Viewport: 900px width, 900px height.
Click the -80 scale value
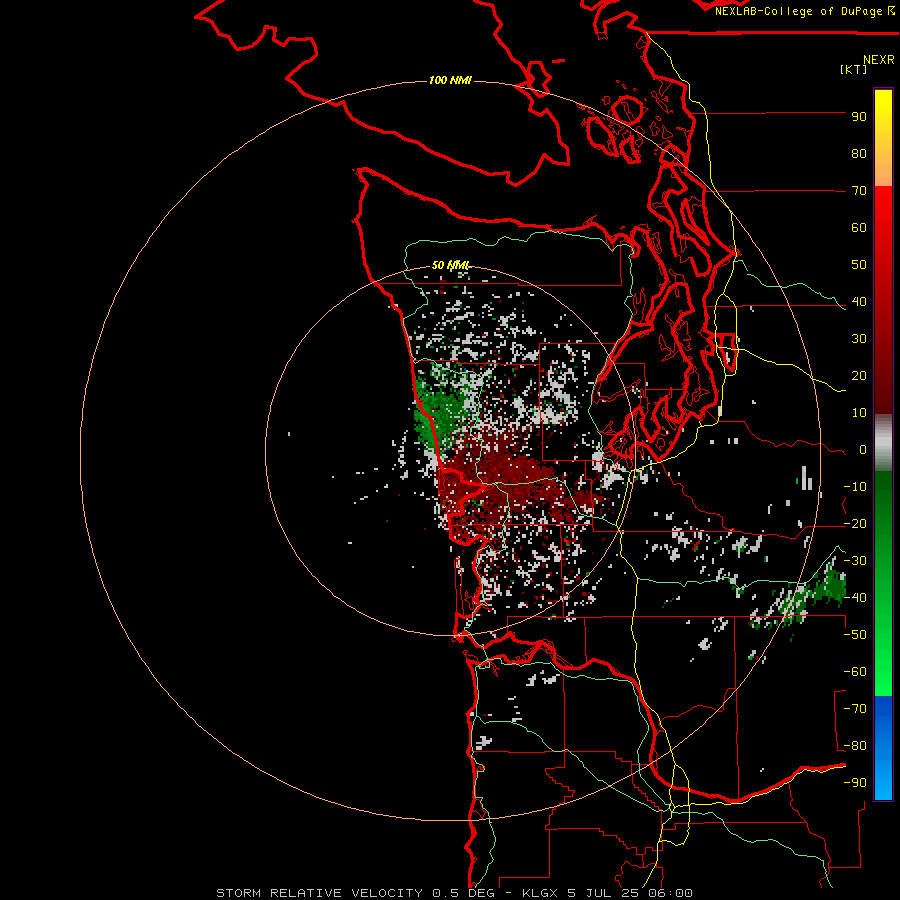pyautogui.click(x=855, y=746)
